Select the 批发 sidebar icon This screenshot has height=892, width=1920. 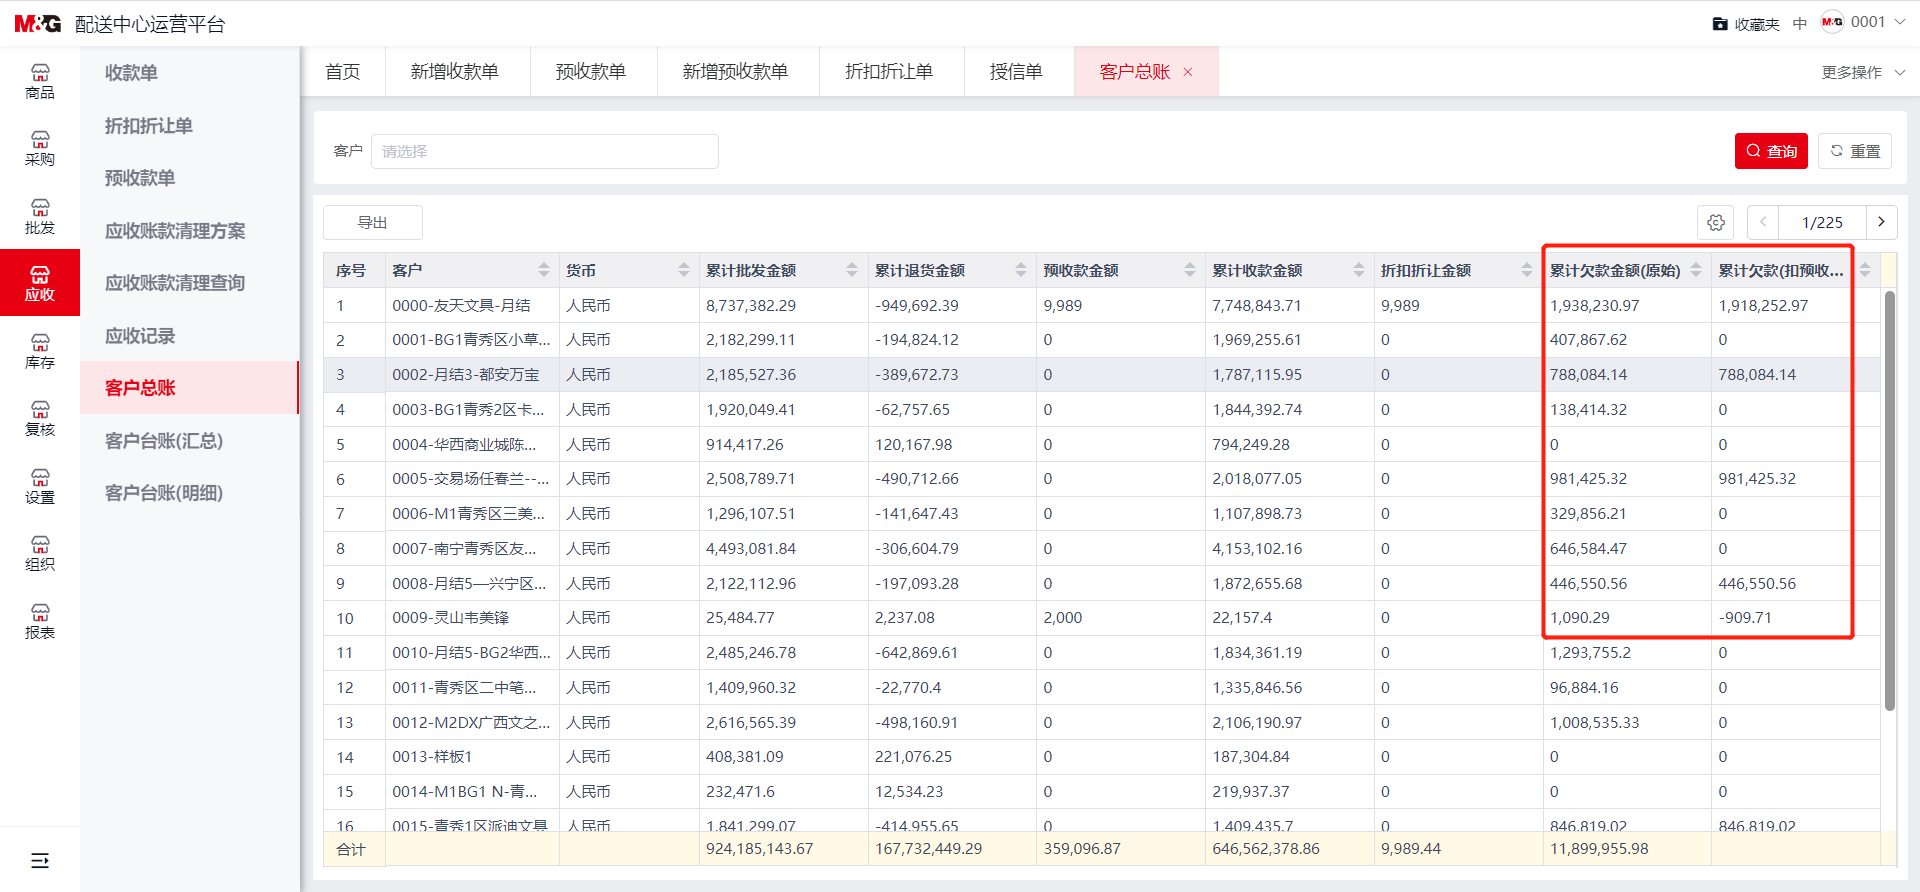(x=40, y=216)
